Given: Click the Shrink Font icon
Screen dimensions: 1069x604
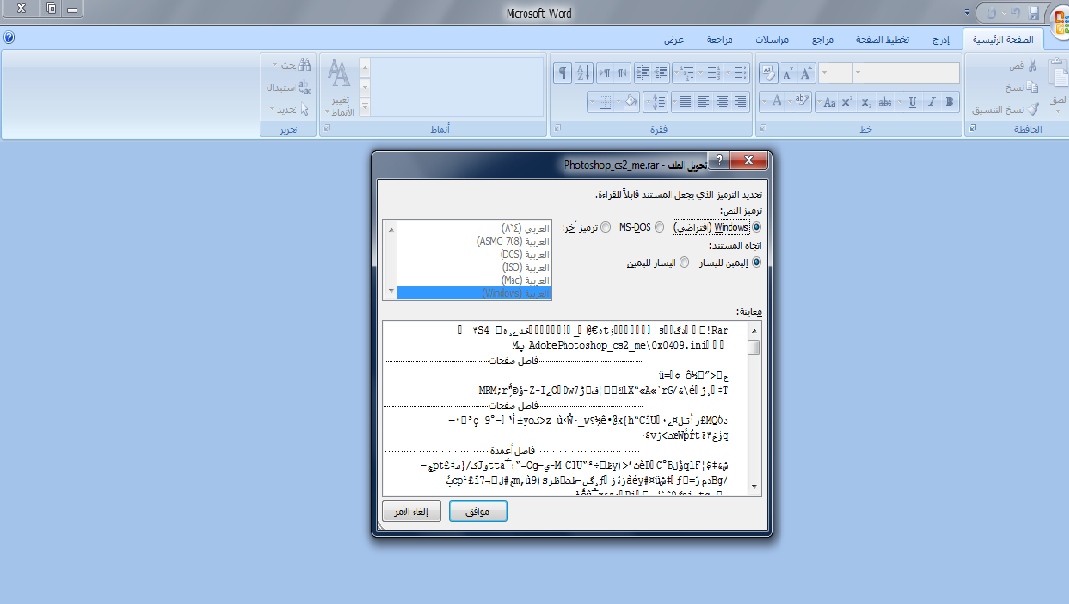Looking at the screenshot, I should tap(788, 72).
